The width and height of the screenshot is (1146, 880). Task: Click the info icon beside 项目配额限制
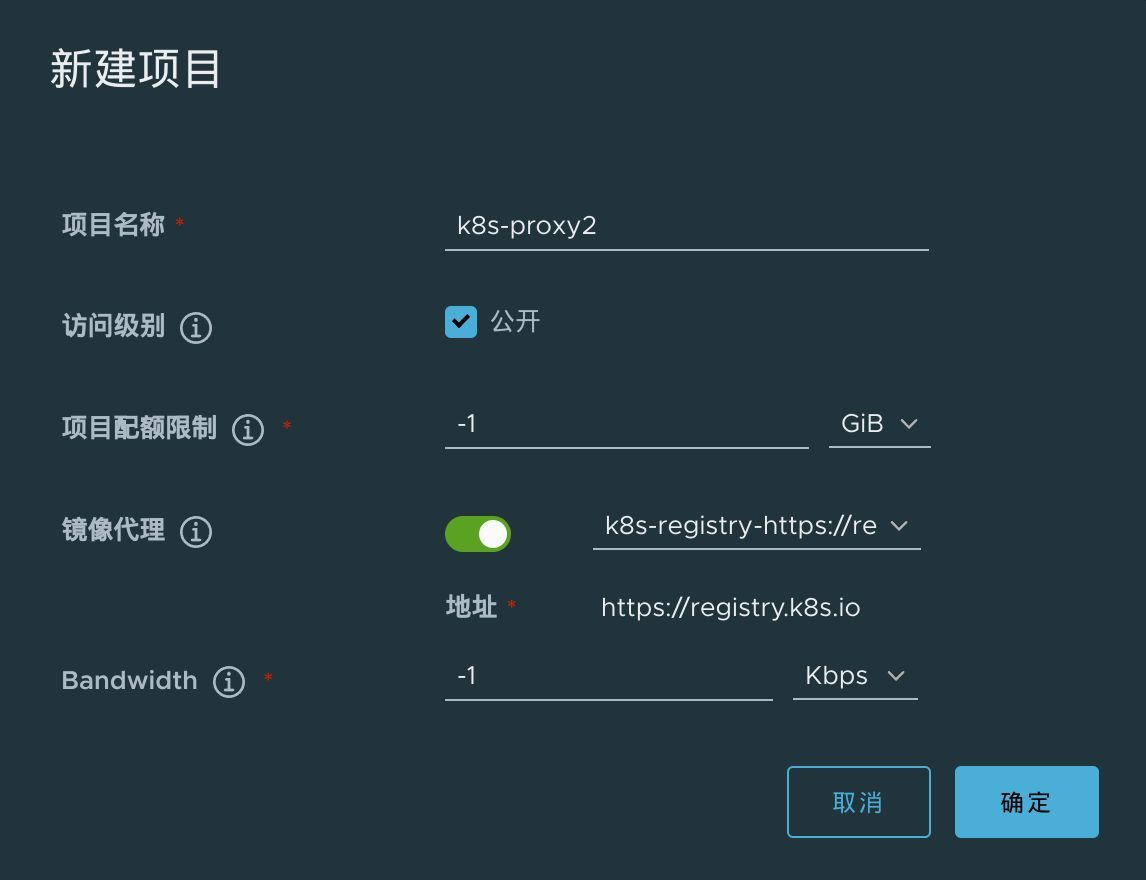(248, 429)
